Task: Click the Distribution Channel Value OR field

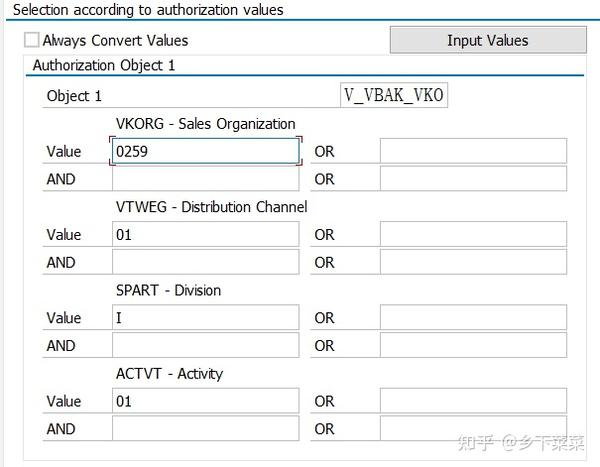Action: pyautogui.click(x=473, y=234)
